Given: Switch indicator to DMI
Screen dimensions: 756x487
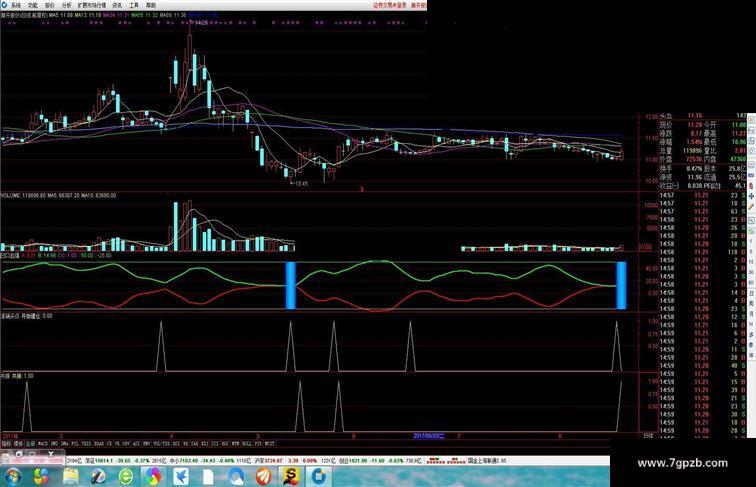Looking at the screenshot, I should coord(54,443).
